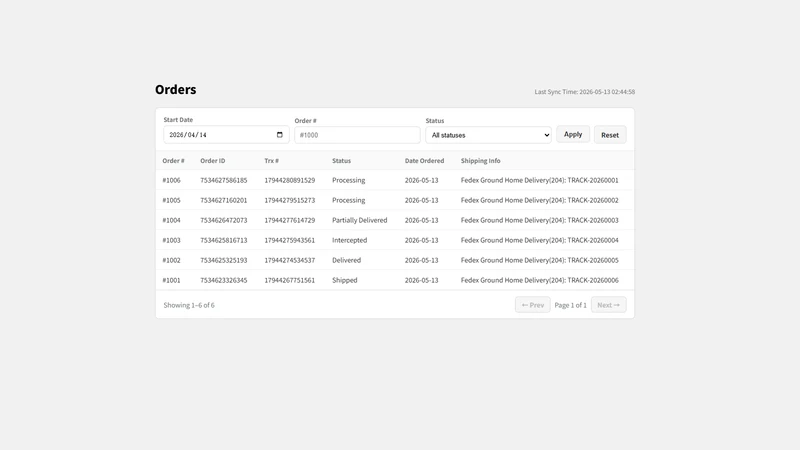
Task: Select order #1001 cell
Action: 171,280
